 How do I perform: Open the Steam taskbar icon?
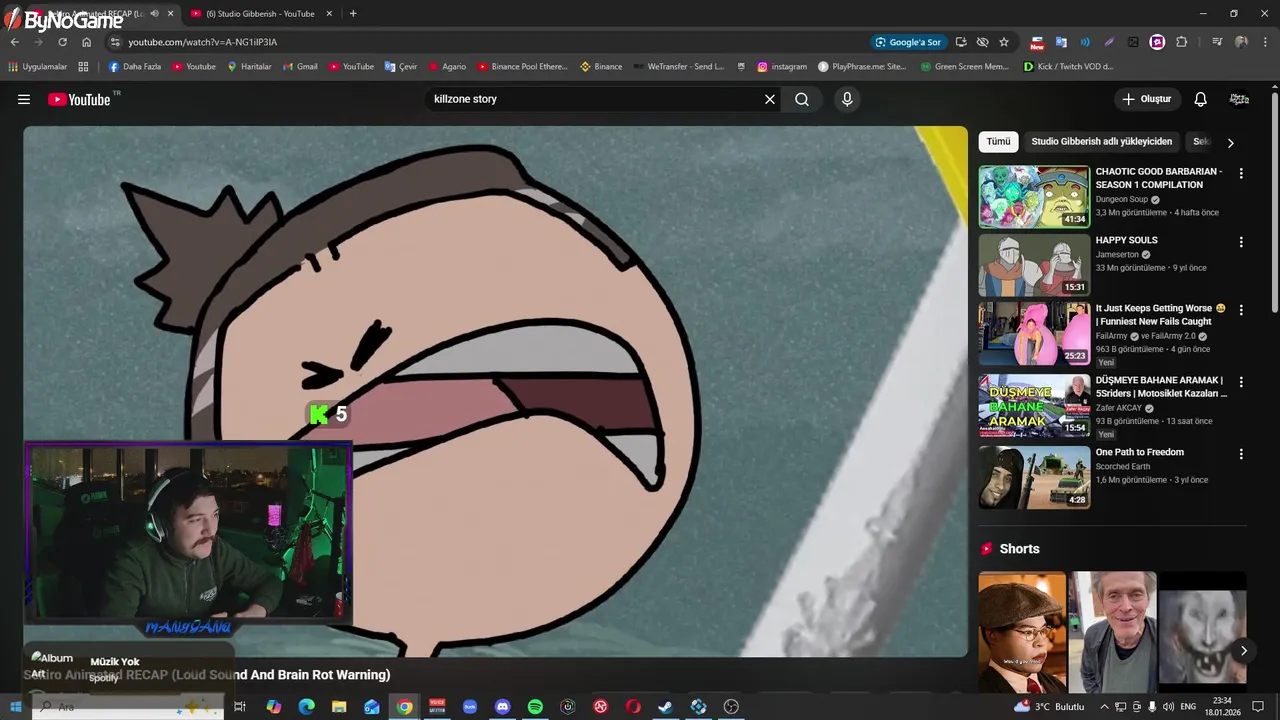click(665, 707)
